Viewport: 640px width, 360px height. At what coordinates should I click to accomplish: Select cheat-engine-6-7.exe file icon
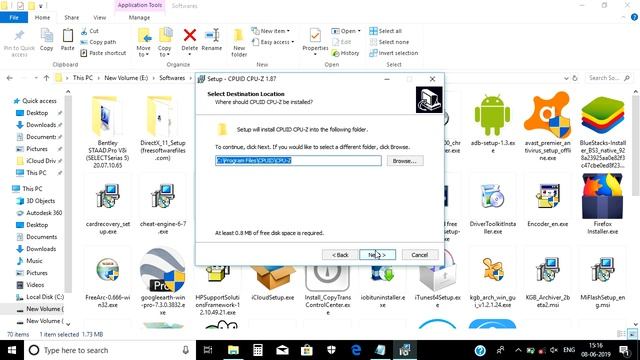tap(163, 197)
